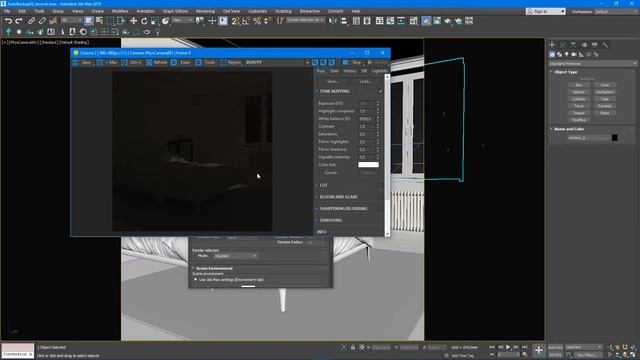Click the Corona VFB vertical scrollbar
This screenshot has height=360, width=640.
[x=387, y=155]
